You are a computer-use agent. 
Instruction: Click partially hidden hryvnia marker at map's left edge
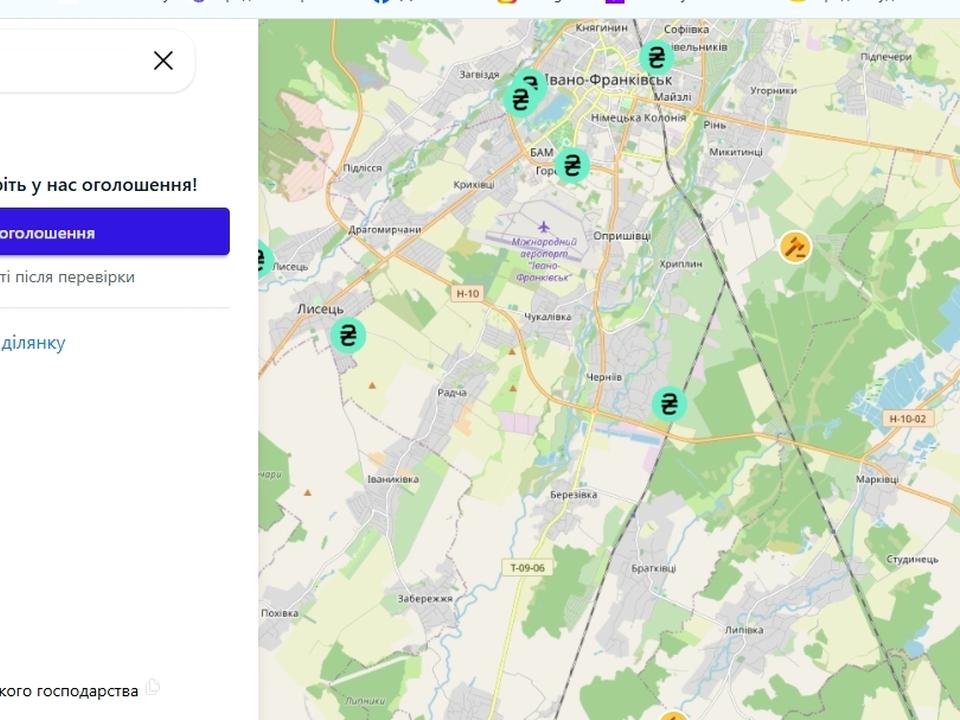point(264,260)
